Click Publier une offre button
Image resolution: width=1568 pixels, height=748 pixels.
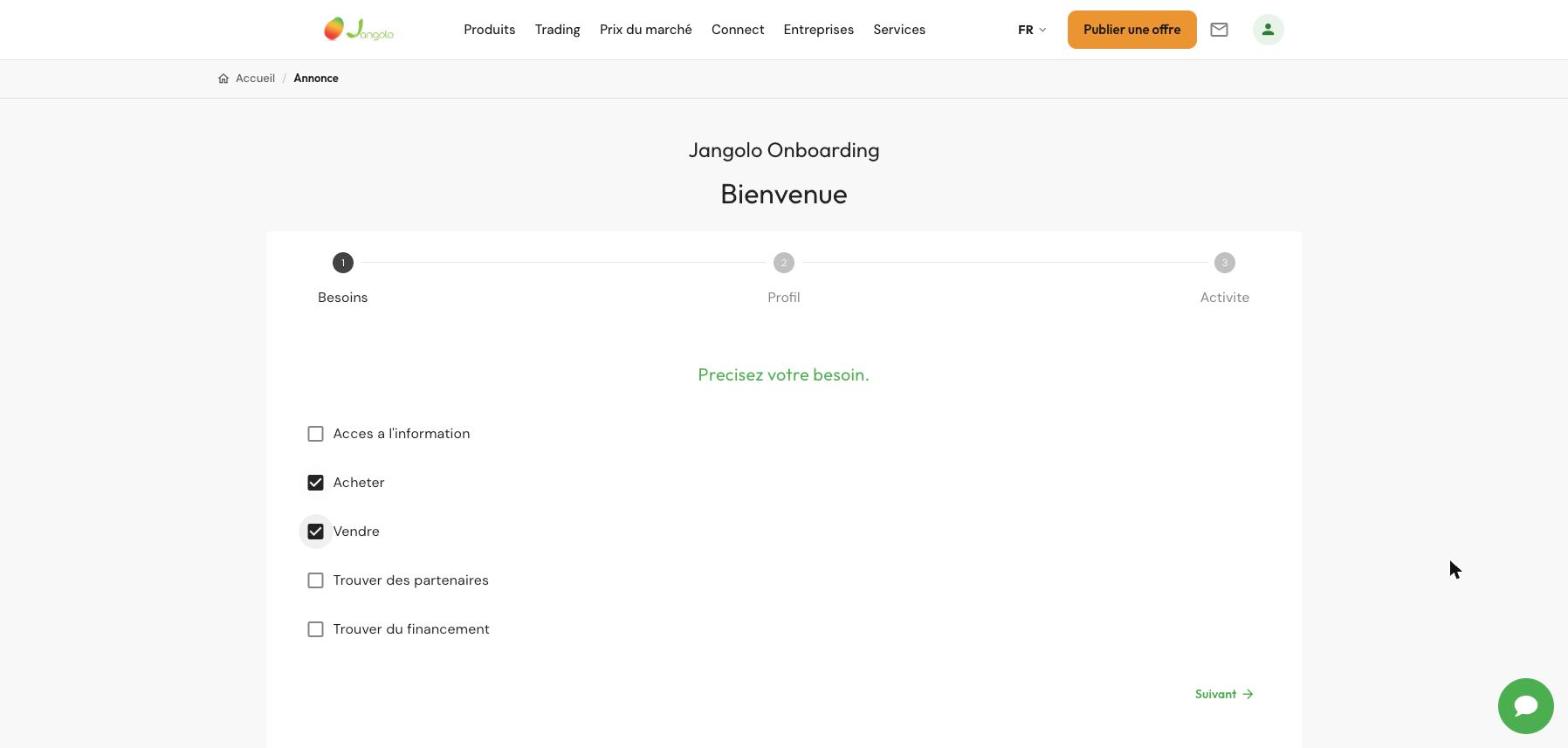pos(1132,30)
